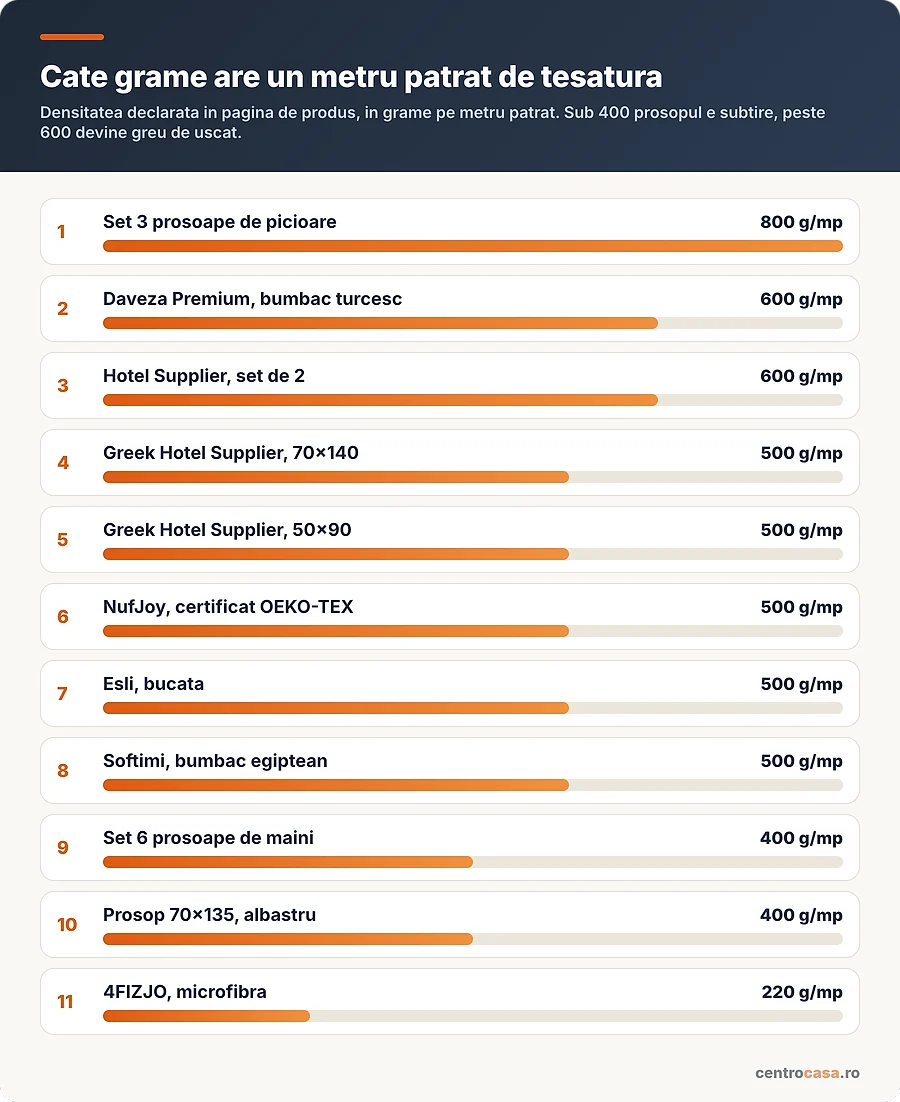Screen dimensions: 900x1102
Task: Click the 220 g/mp density value
Action: (x=802, y=992)
